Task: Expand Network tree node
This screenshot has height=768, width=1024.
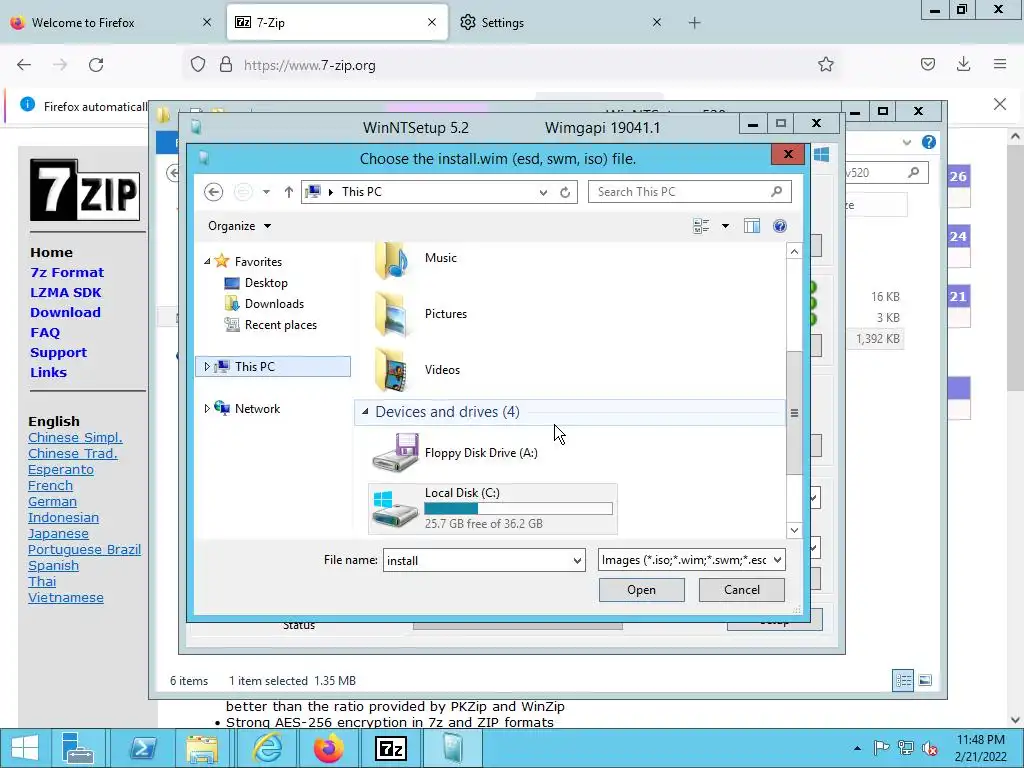Action: [x=207, y=409]
